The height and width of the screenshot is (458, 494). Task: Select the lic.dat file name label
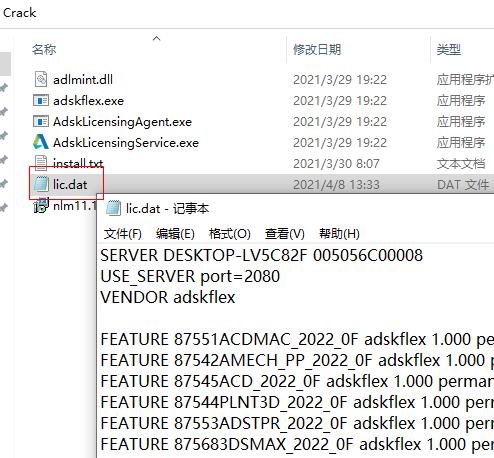tap(70, 184)
